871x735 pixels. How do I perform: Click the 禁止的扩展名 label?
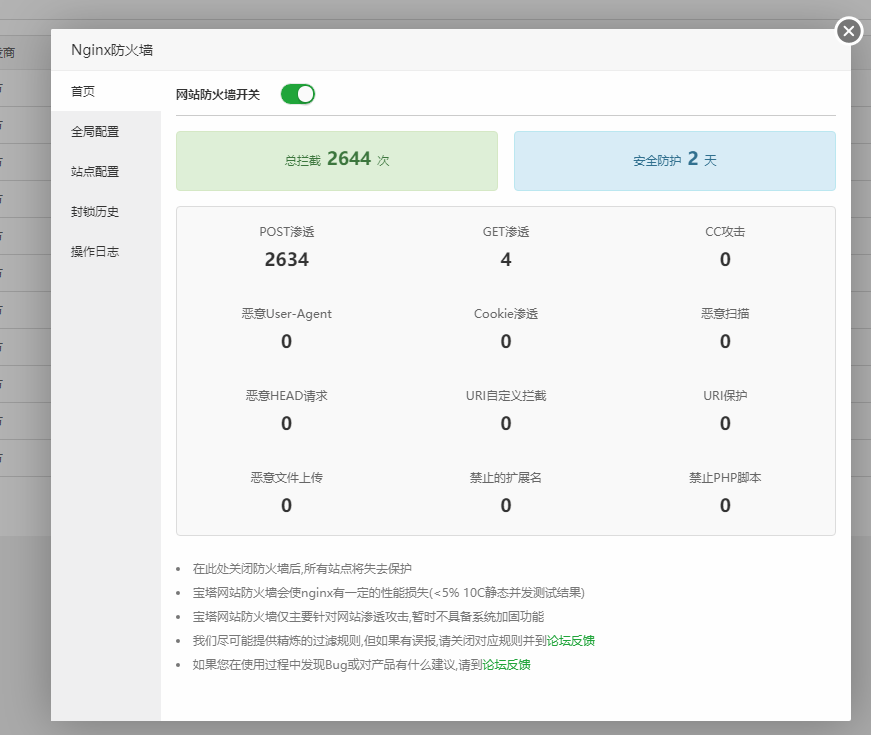(505, 478)
